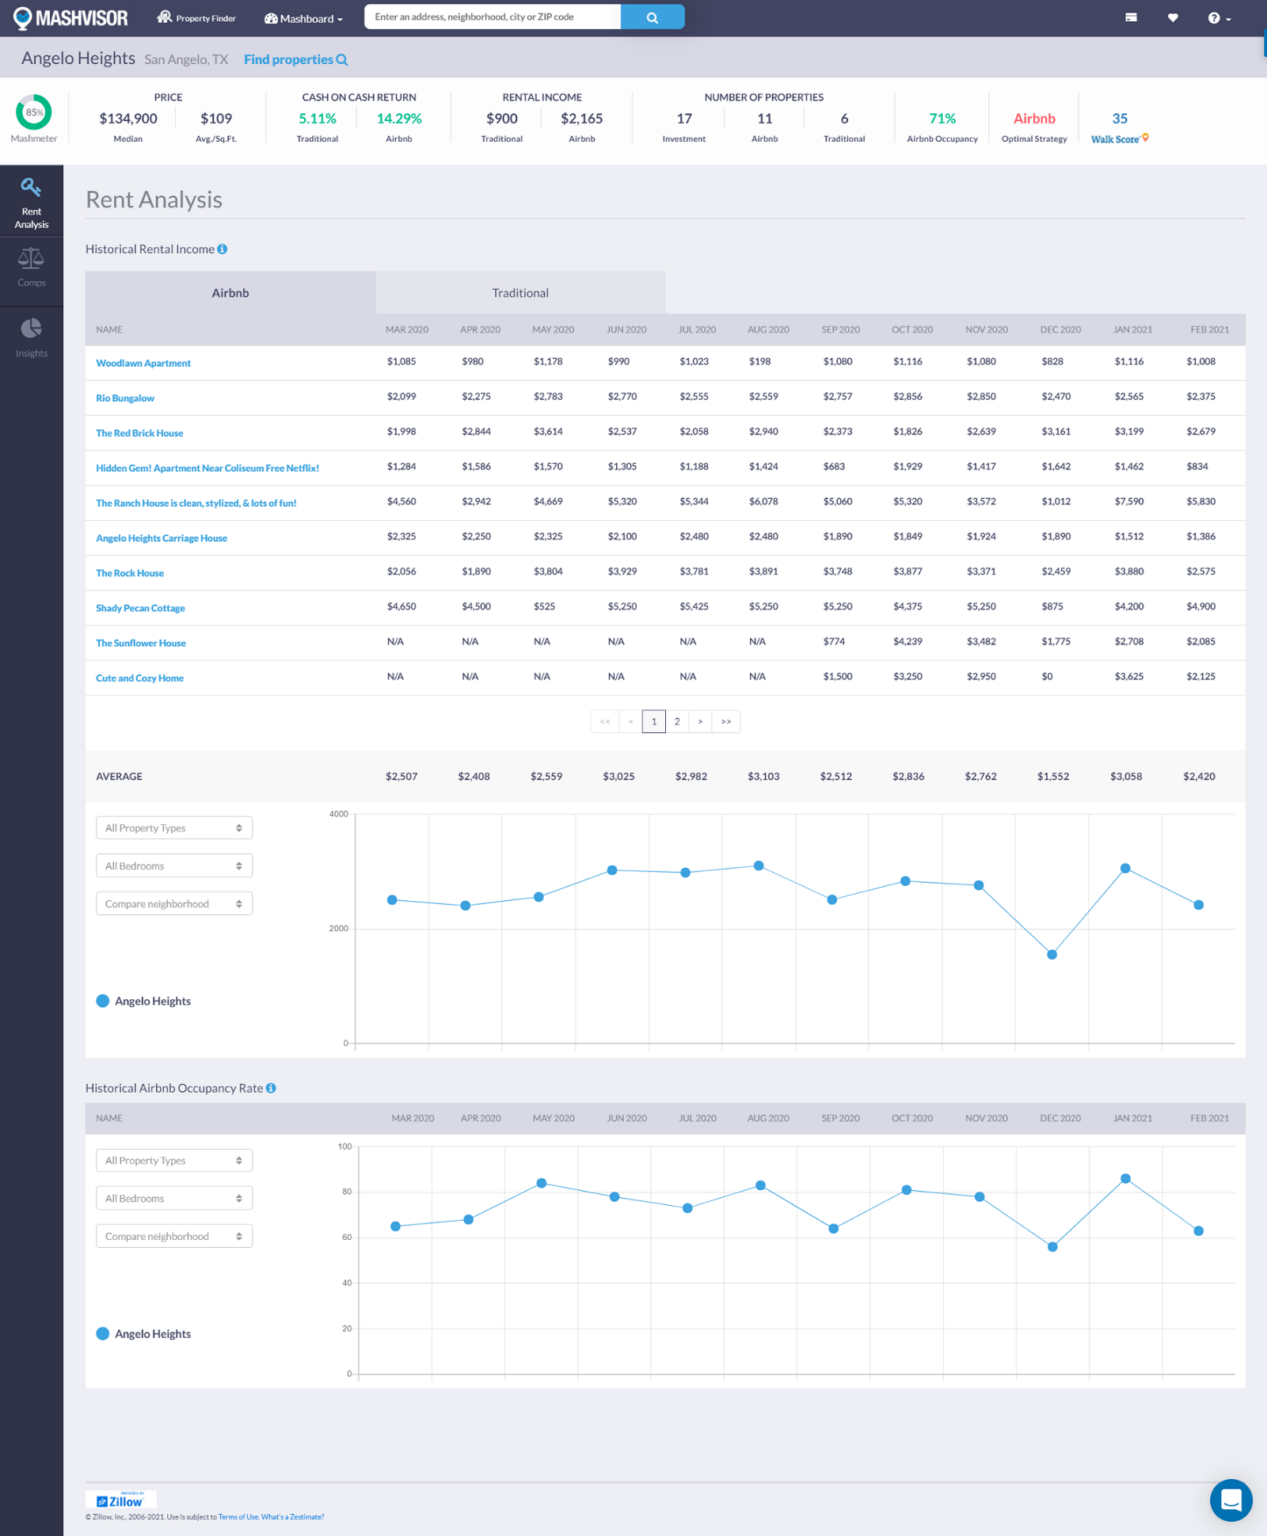Screen dimensions: 1267x1536
Task: Click info icon beside Historical Airbnb Occupancy Rate
Action: (x=271, y=1088)
